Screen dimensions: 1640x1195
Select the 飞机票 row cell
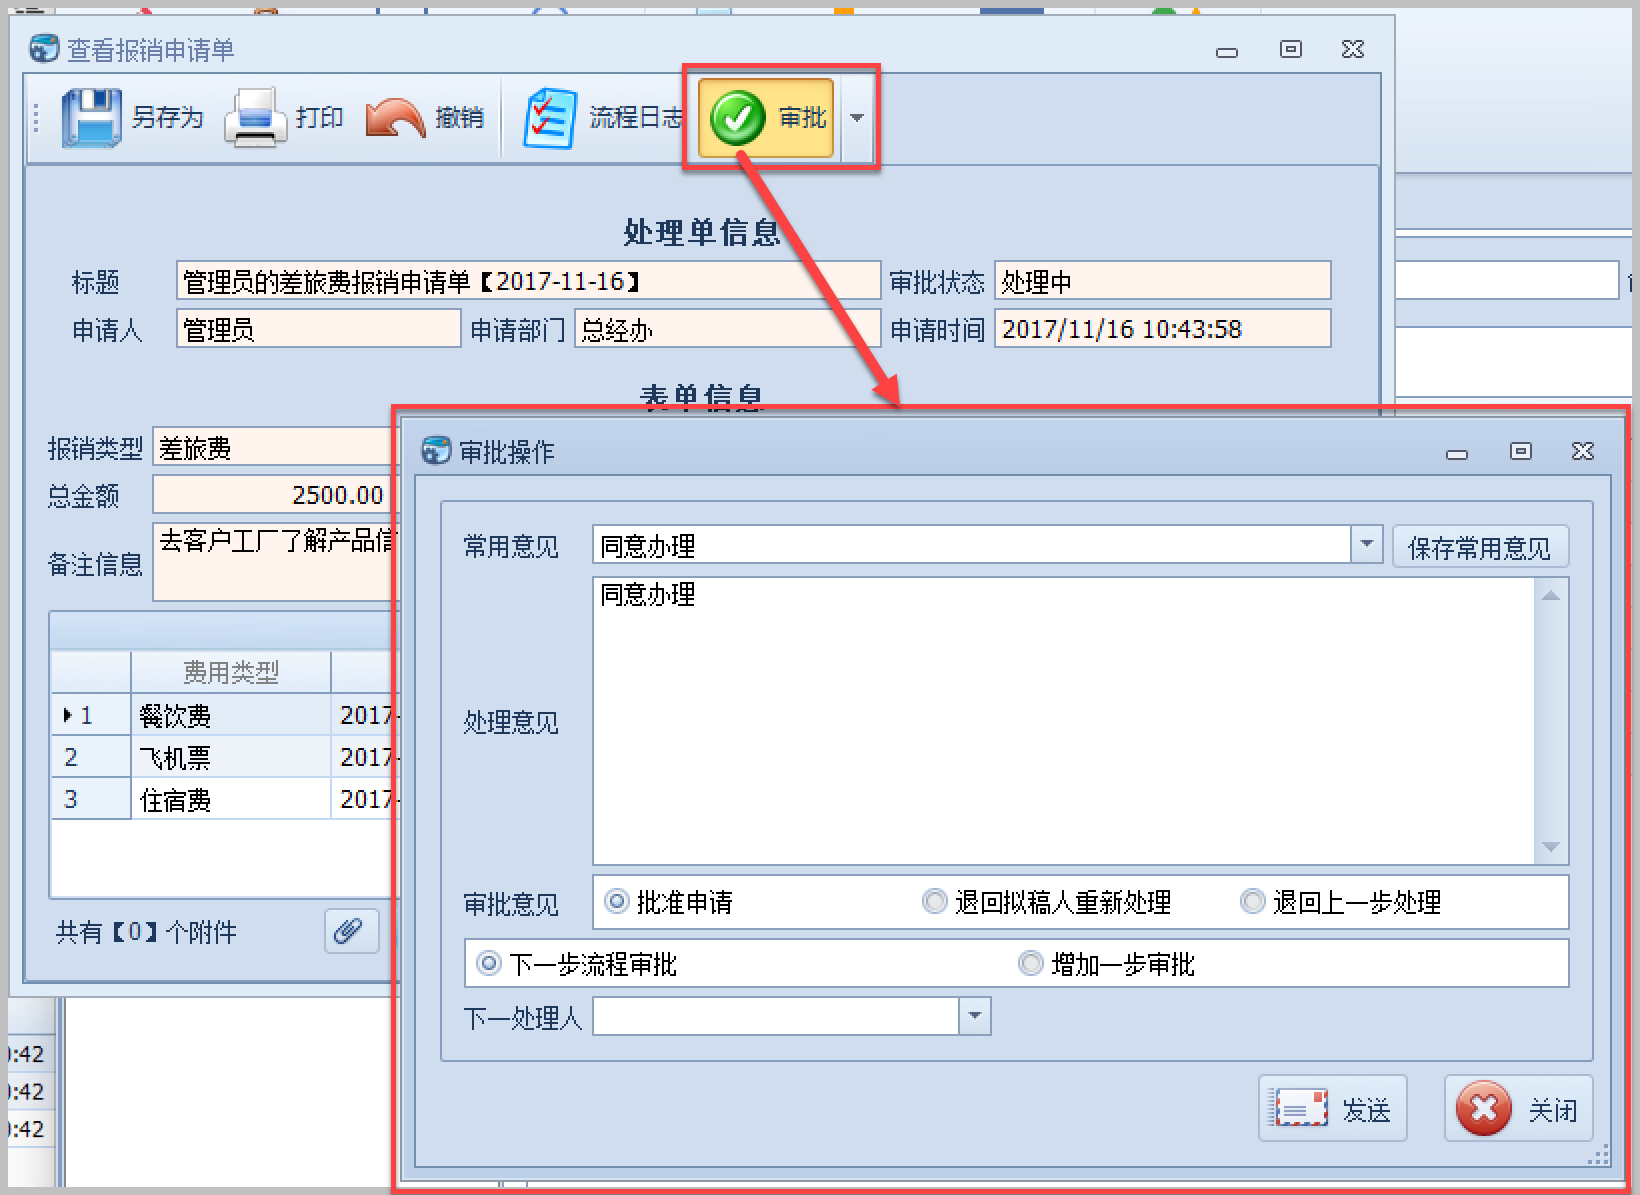coord(231,757)
